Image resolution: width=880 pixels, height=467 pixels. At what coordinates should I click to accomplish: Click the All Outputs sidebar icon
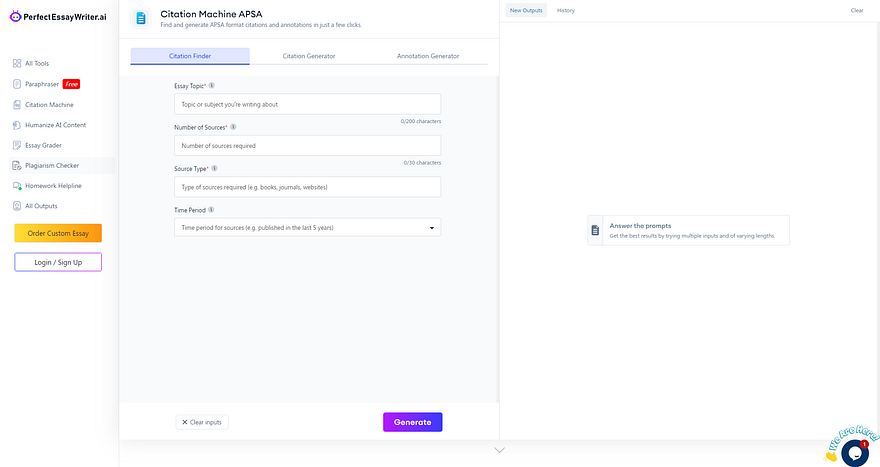point(17,206)
